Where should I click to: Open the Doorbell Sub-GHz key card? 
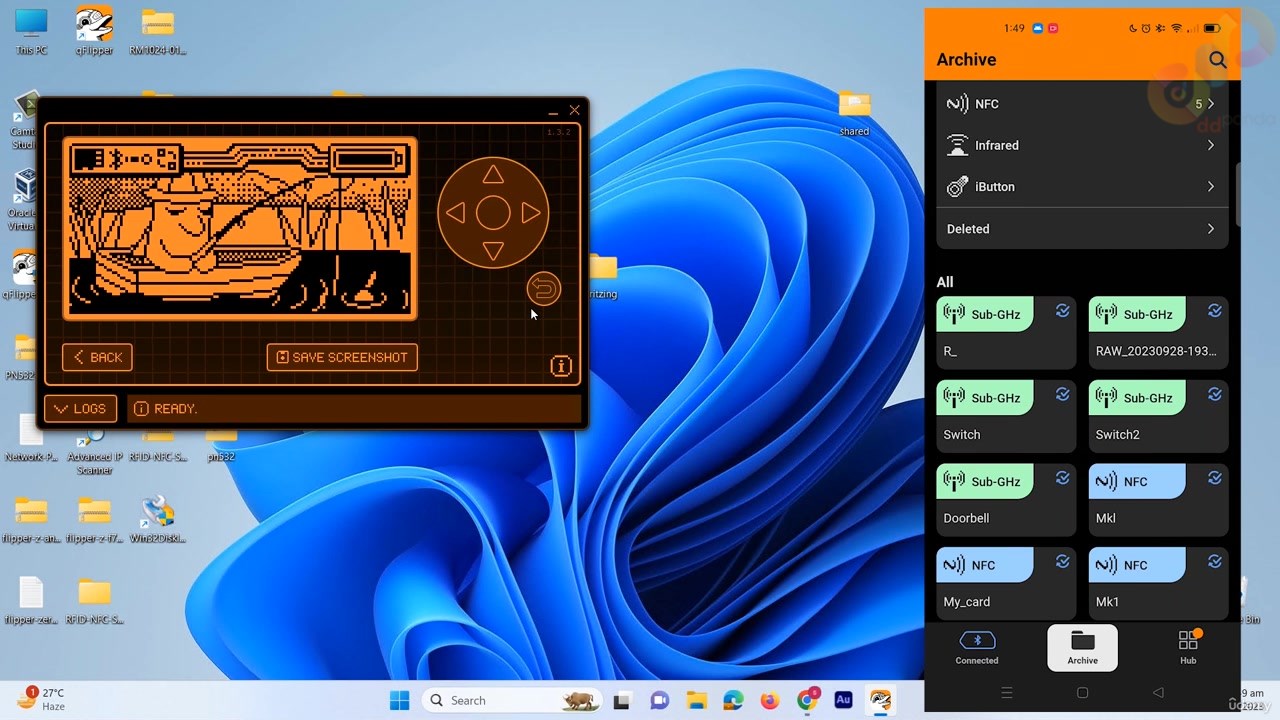coord(1006,500)
